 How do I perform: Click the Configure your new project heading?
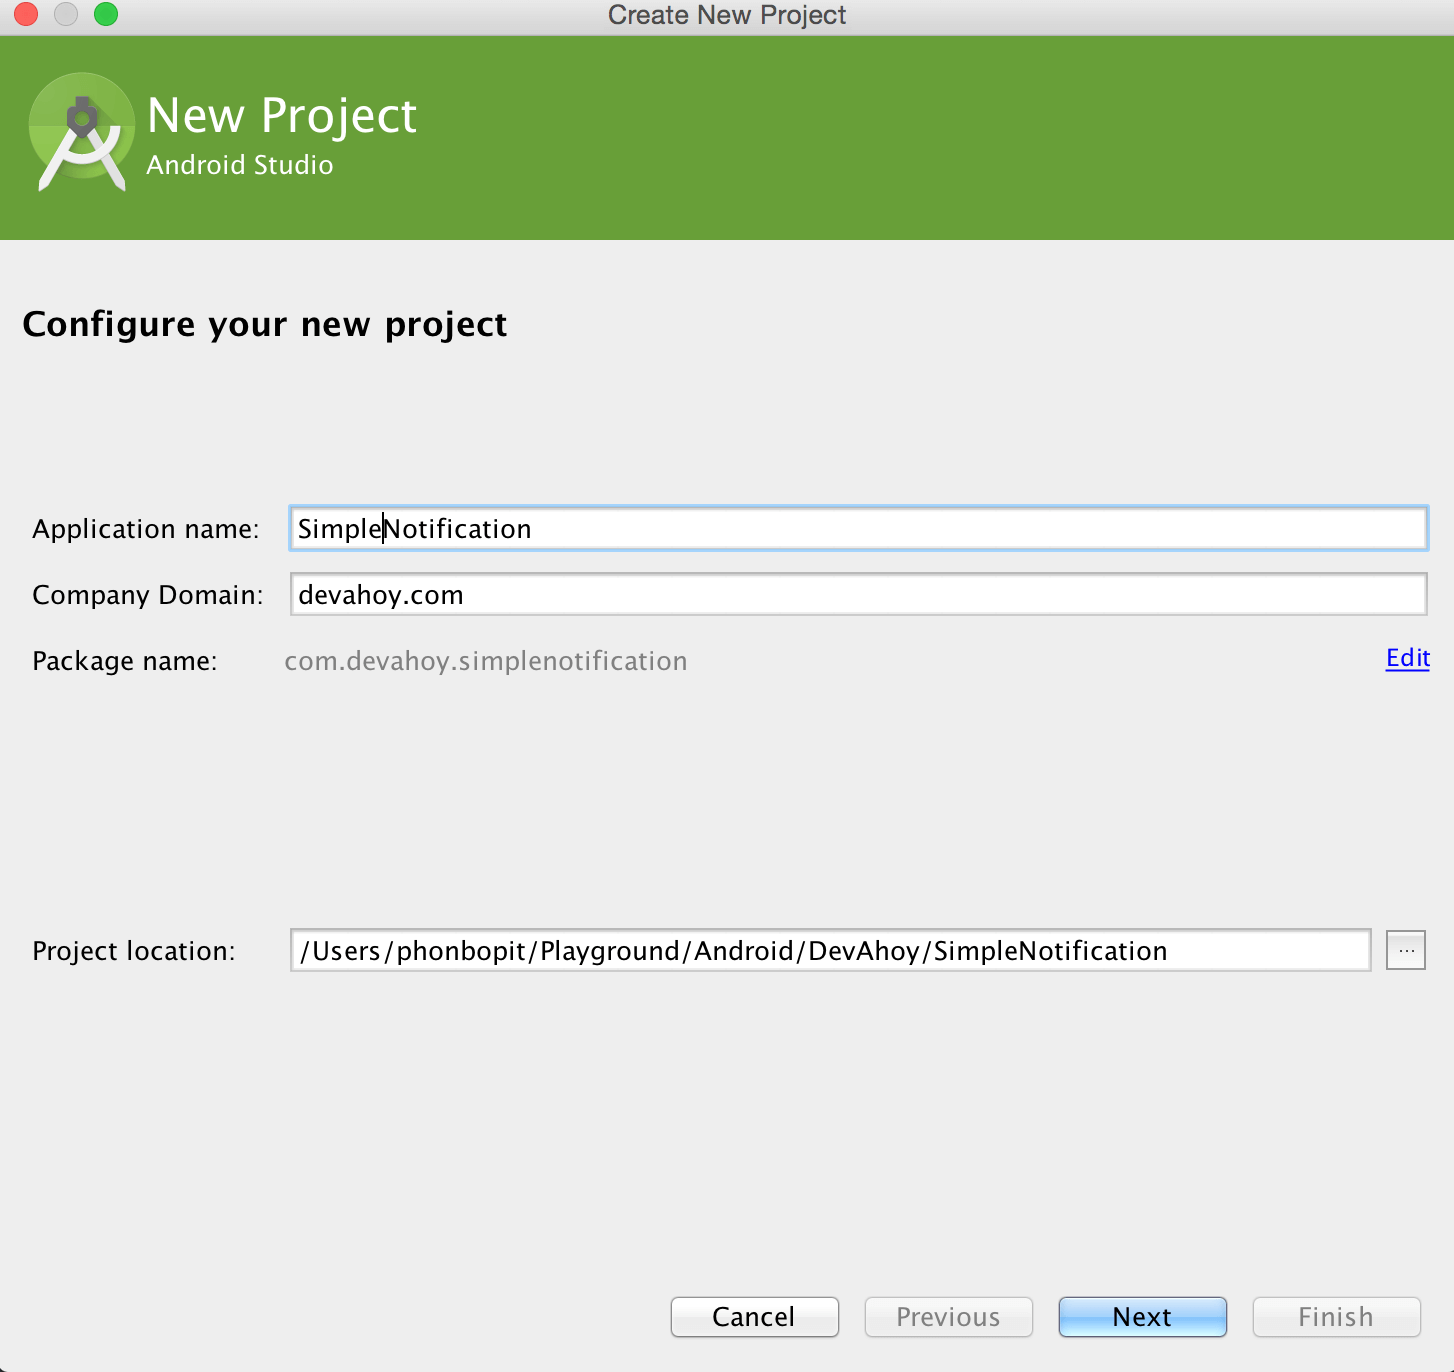[x=265, y=325]
